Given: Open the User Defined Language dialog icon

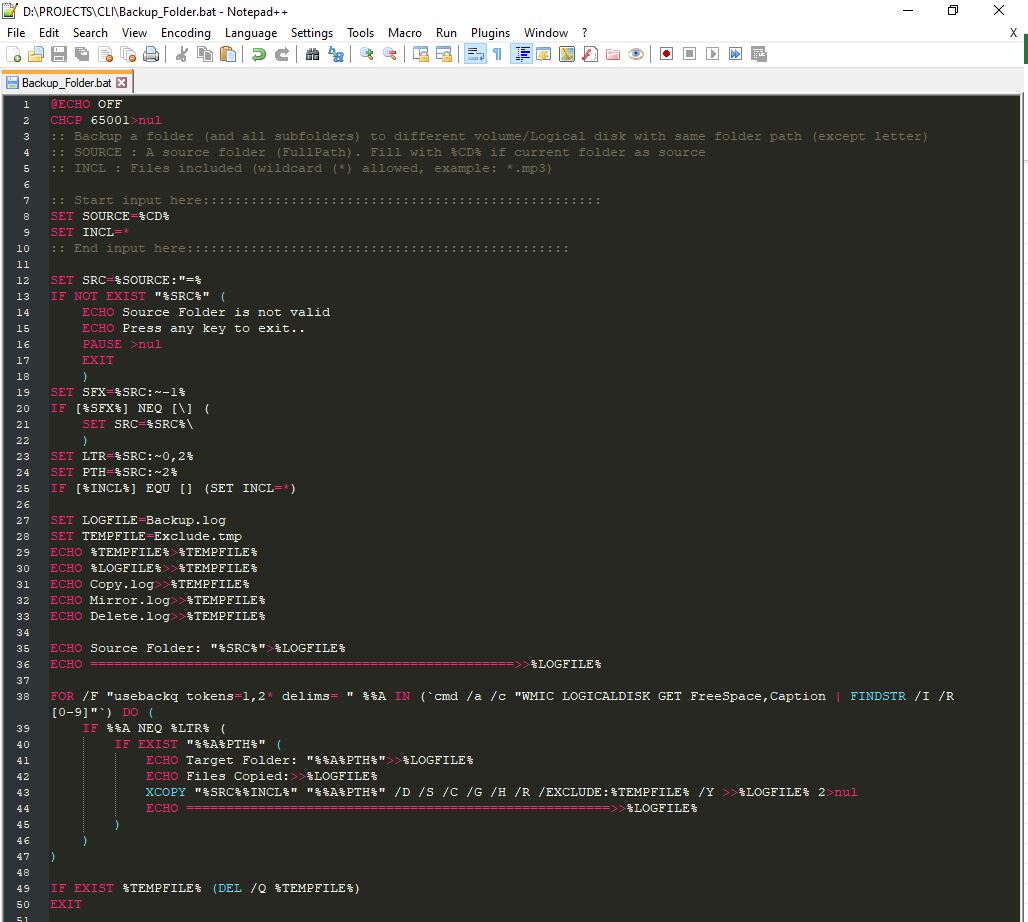Looking at the screenshot, I should point(544,54).
